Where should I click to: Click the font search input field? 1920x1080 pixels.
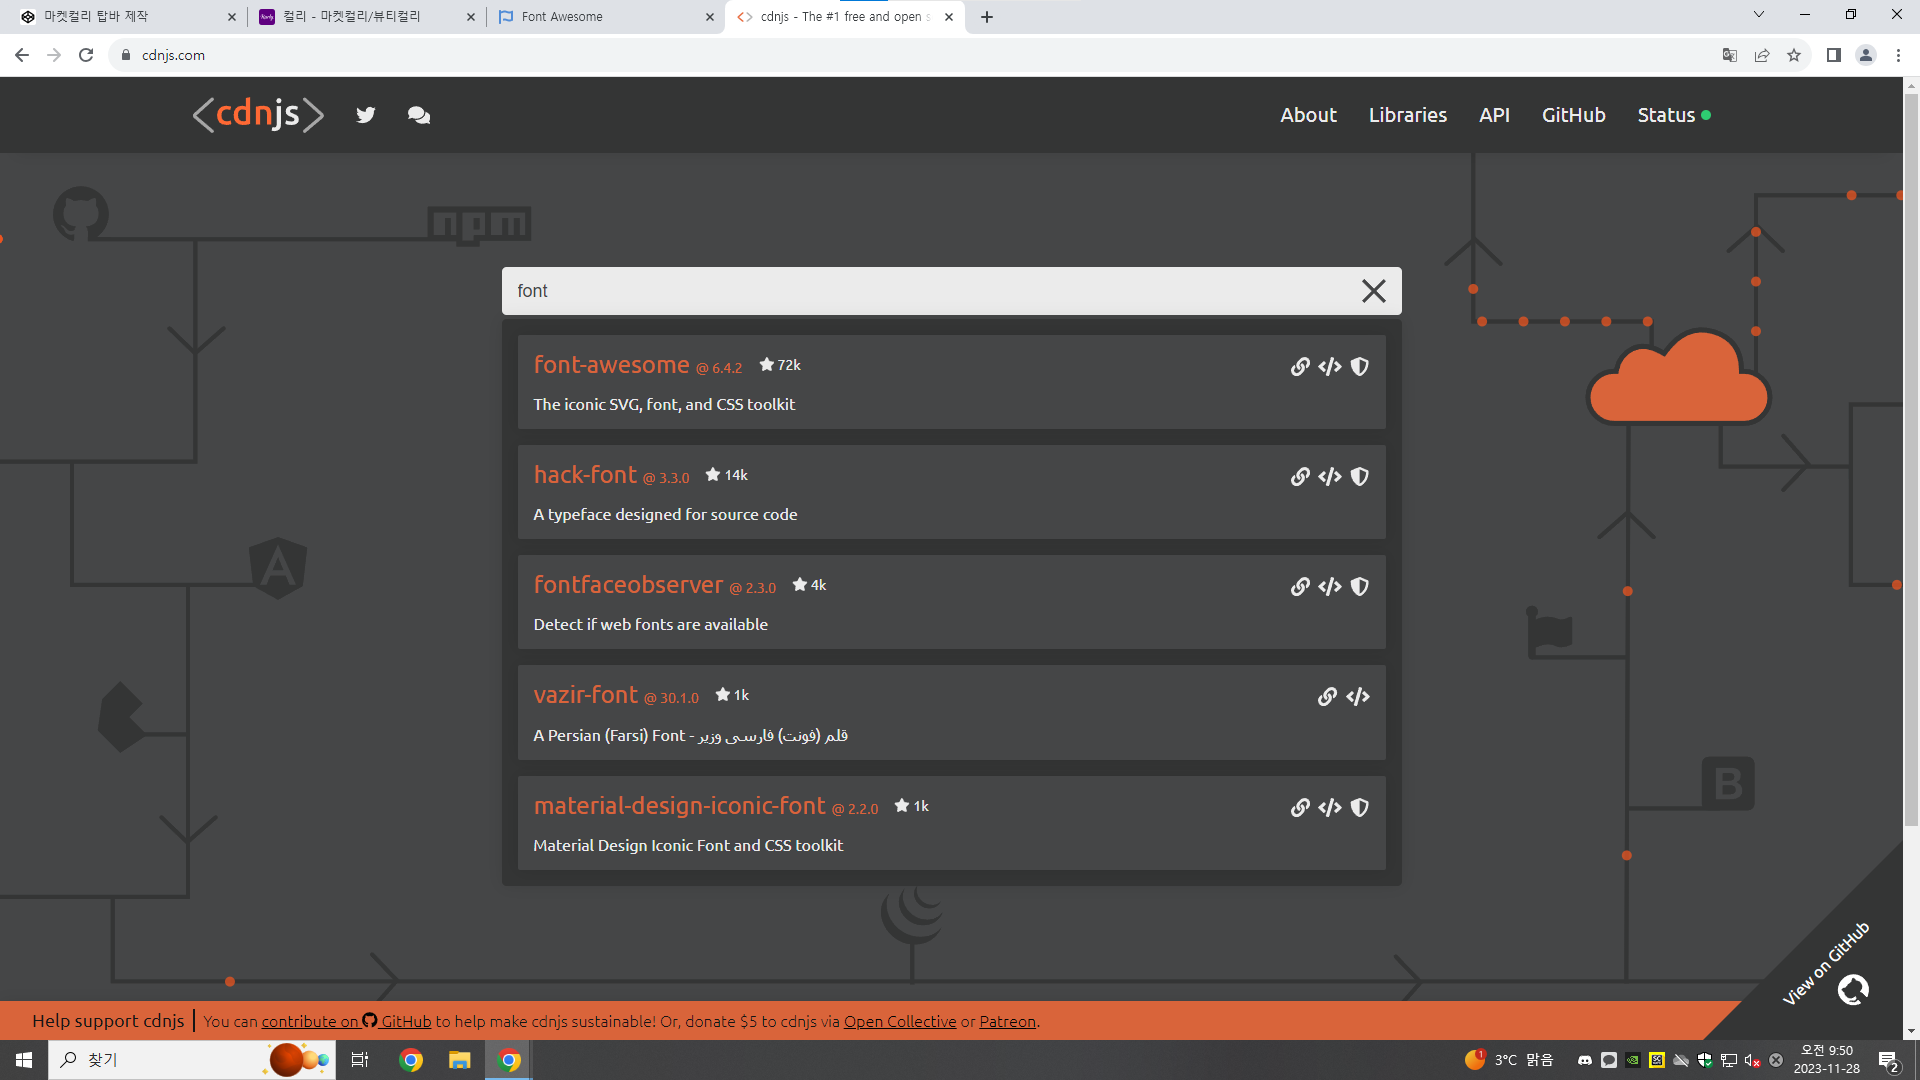pos(930,291)
